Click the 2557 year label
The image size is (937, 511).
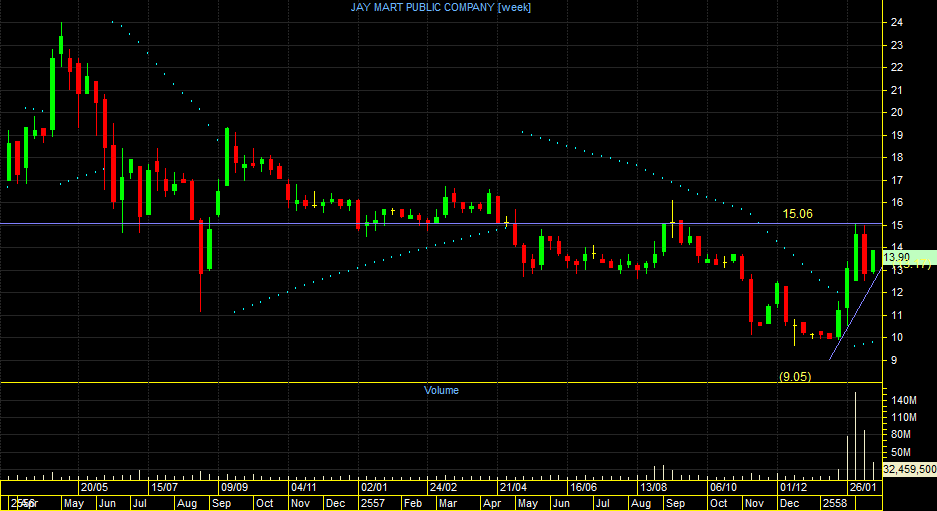click(x=373, y=503)
